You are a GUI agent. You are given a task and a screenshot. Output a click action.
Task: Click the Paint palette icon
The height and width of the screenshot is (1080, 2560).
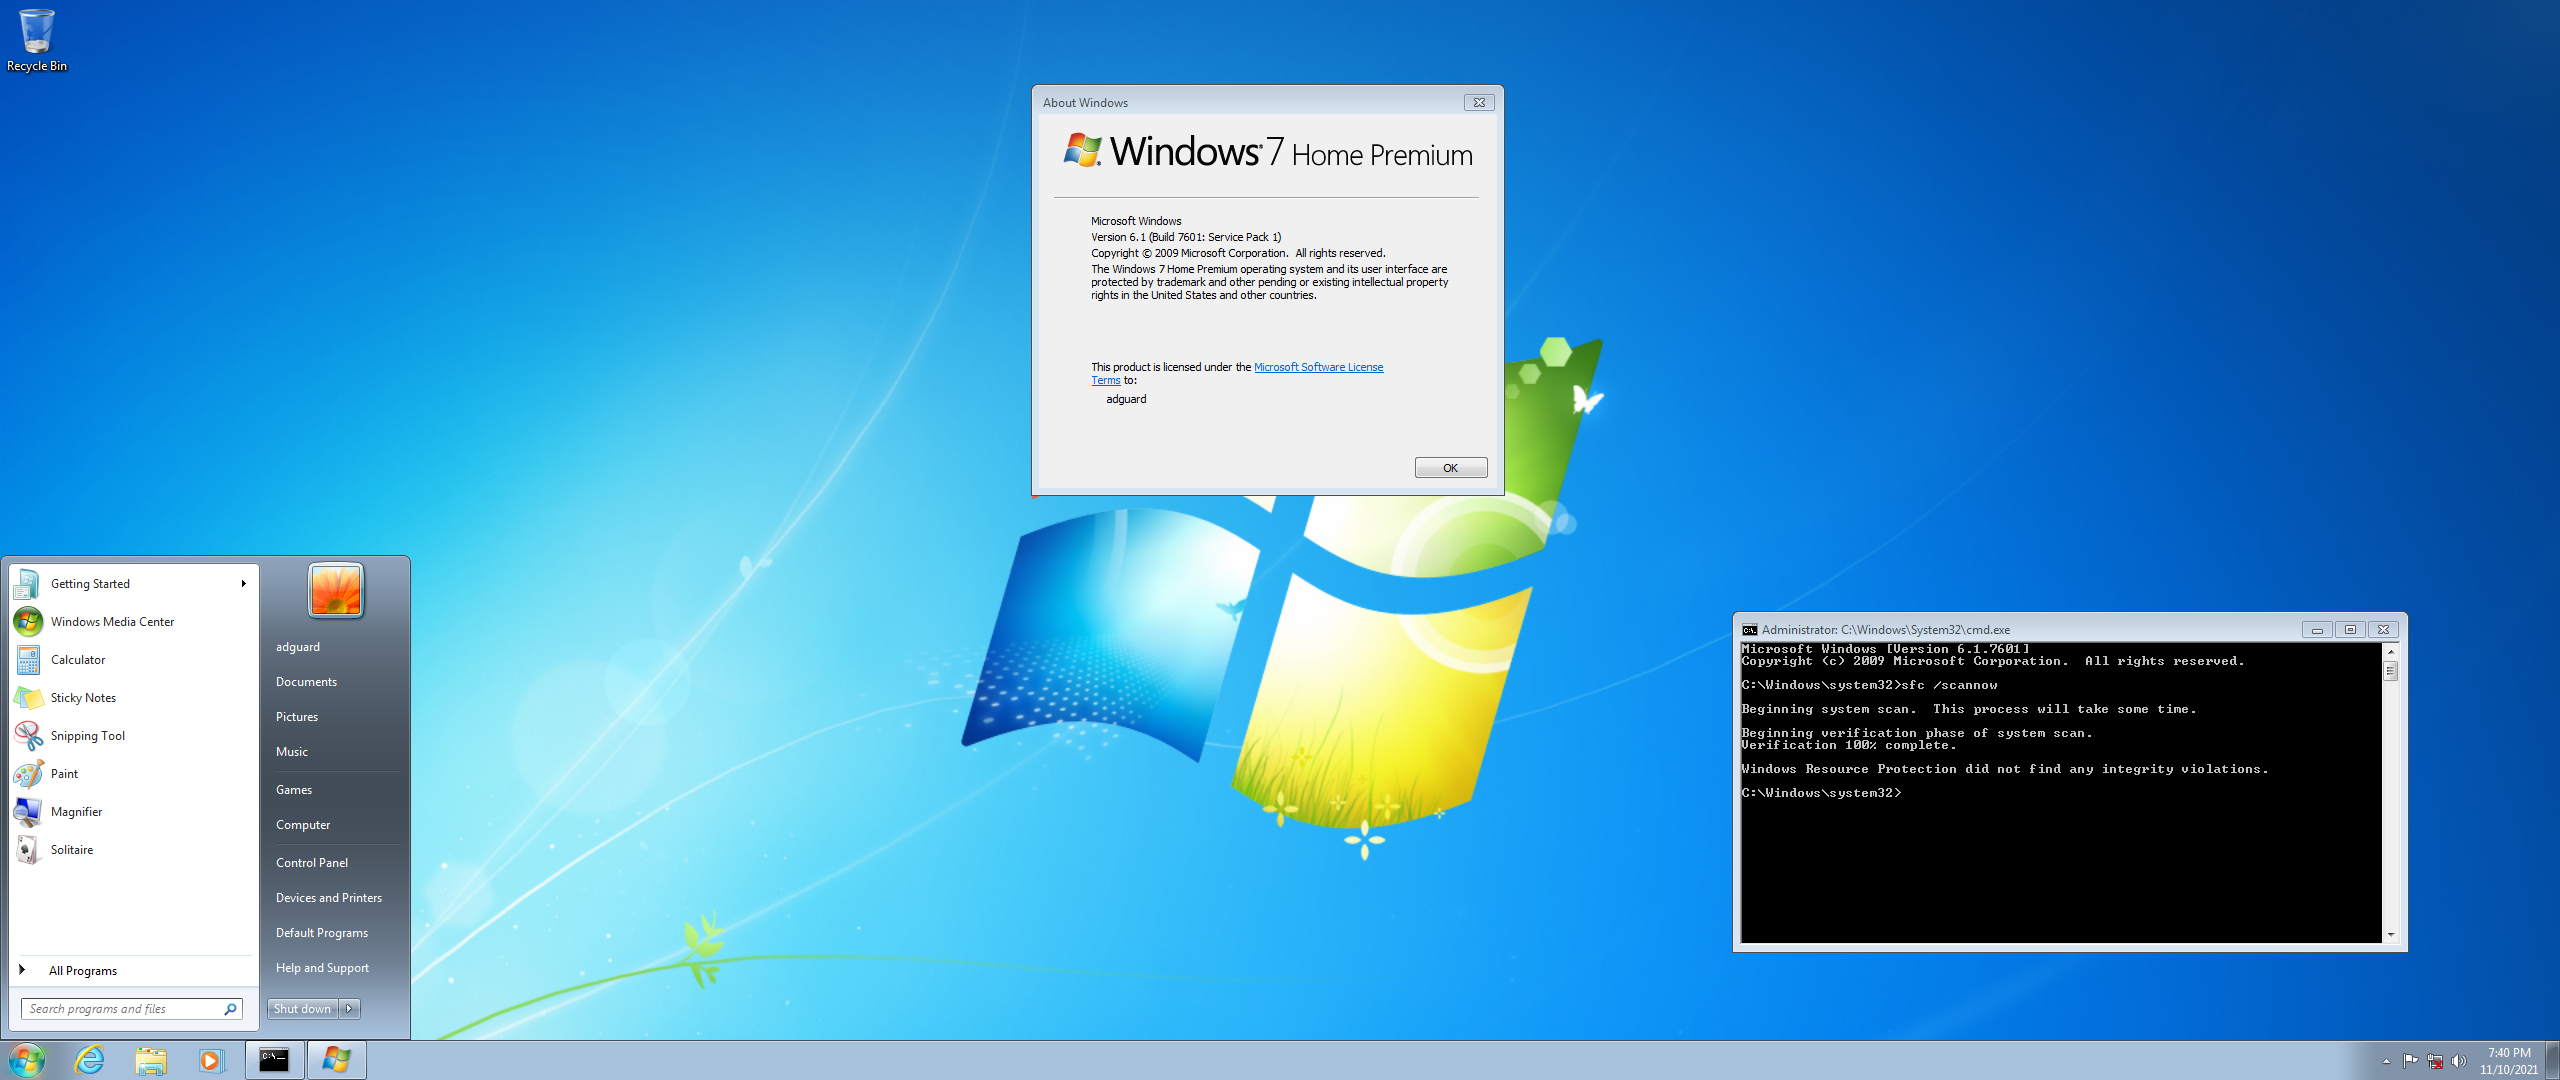tap(28, 774)
